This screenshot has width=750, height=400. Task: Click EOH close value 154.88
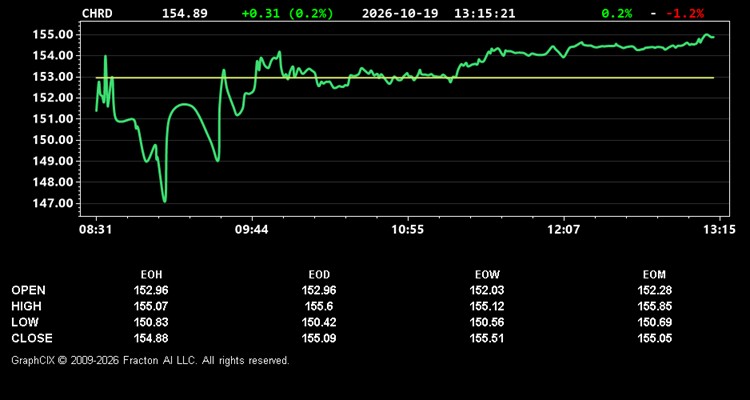click(151, 338)
